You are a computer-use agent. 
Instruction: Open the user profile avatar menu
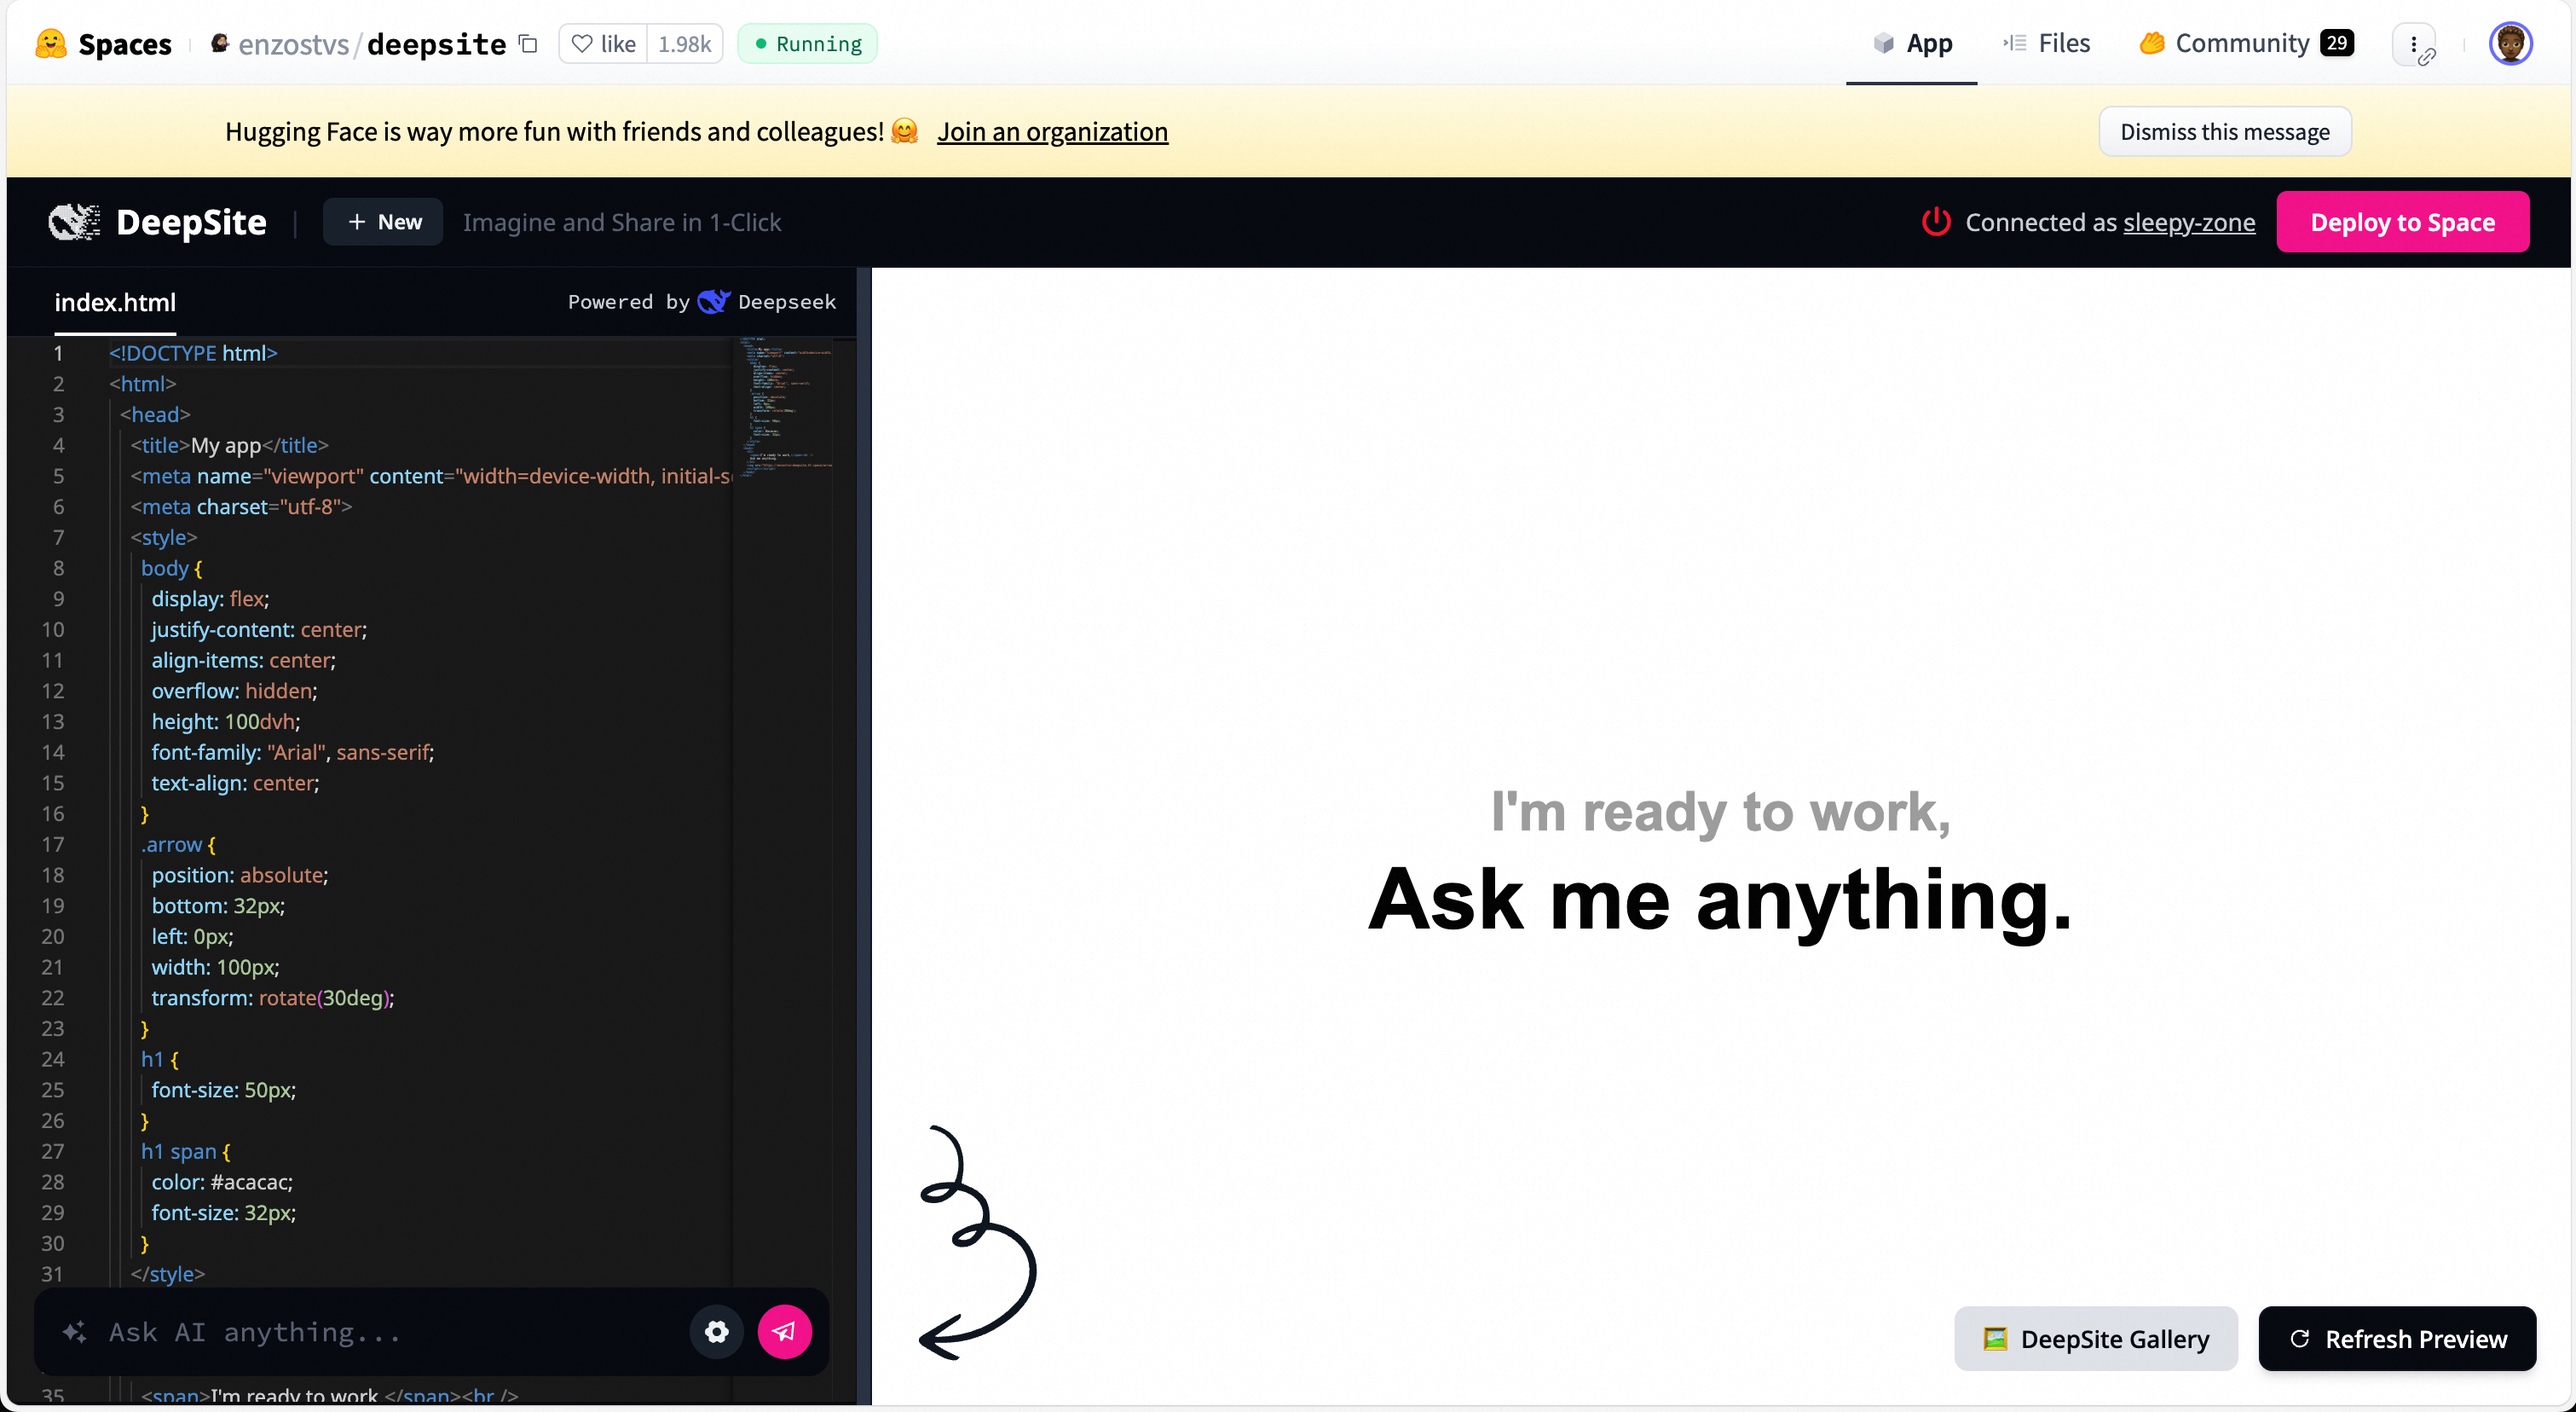[x=2510, y=44]
